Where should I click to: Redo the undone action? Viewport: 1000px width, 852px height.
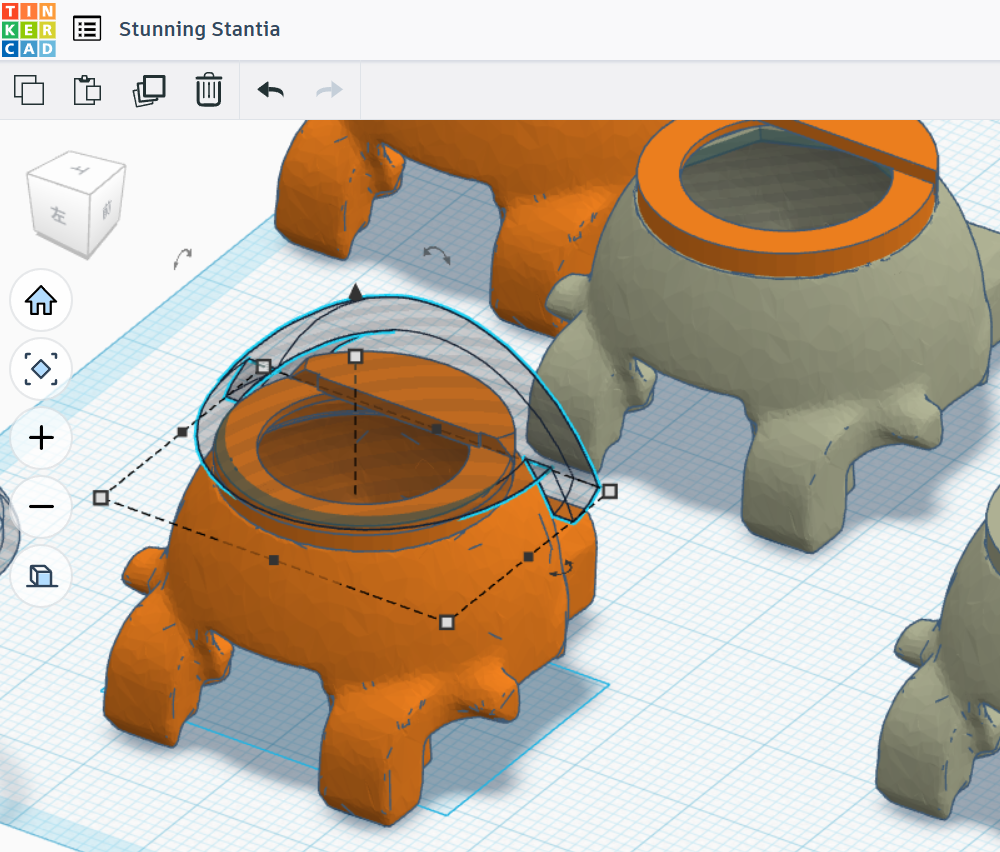tap(329, 90)
